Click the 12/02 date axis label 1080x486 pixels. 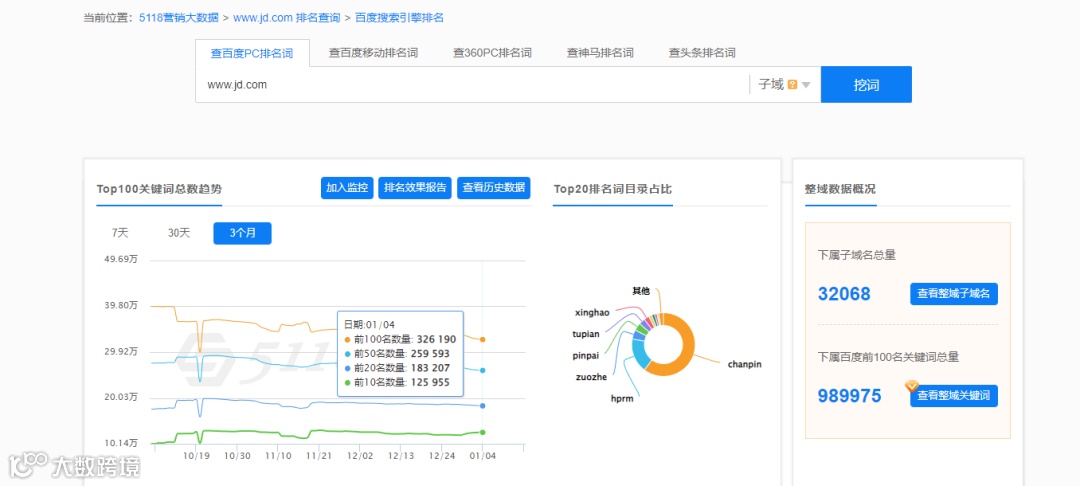coord(360,456)
